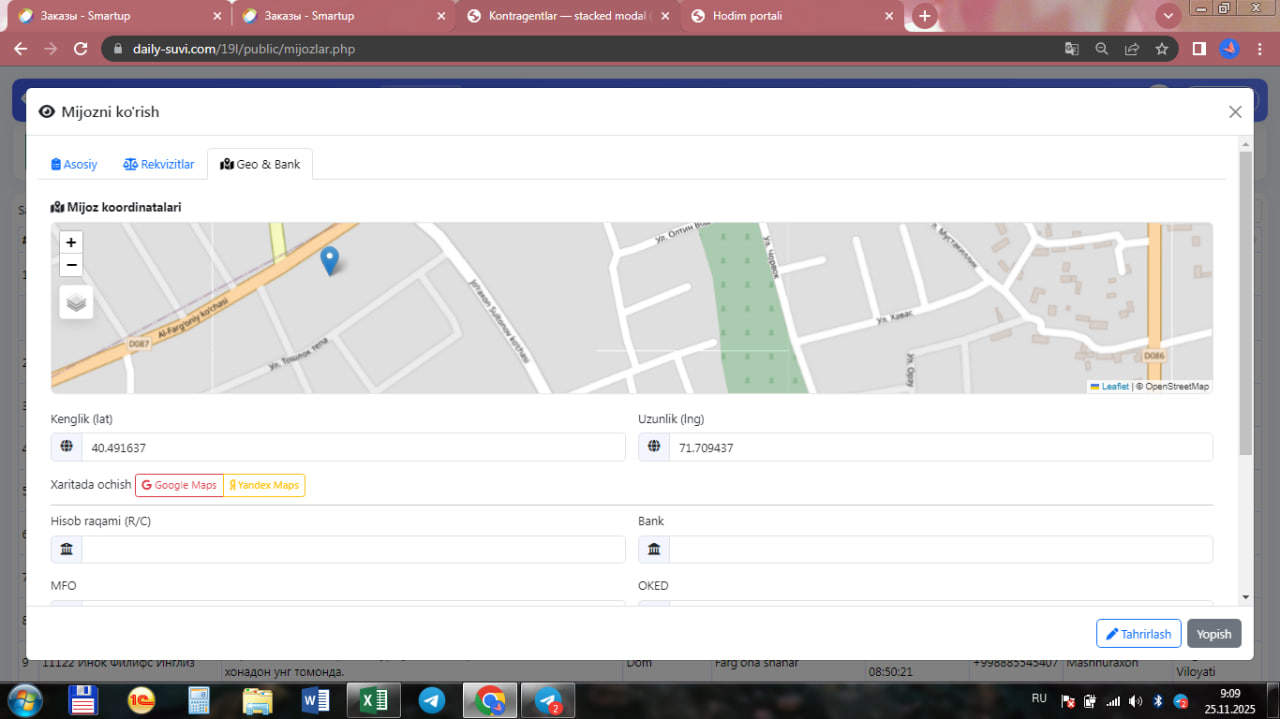Image resolution: width=1280 pixels, height=719 pixels.
Task: Click the Kenglik (lat) input field
Action: click(352, 447)
